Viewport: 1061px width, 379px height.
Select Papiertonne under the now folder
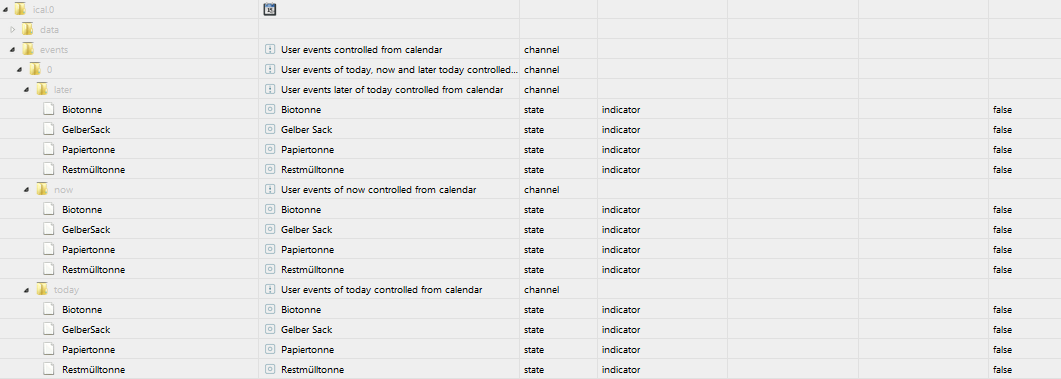pos(89,250)
